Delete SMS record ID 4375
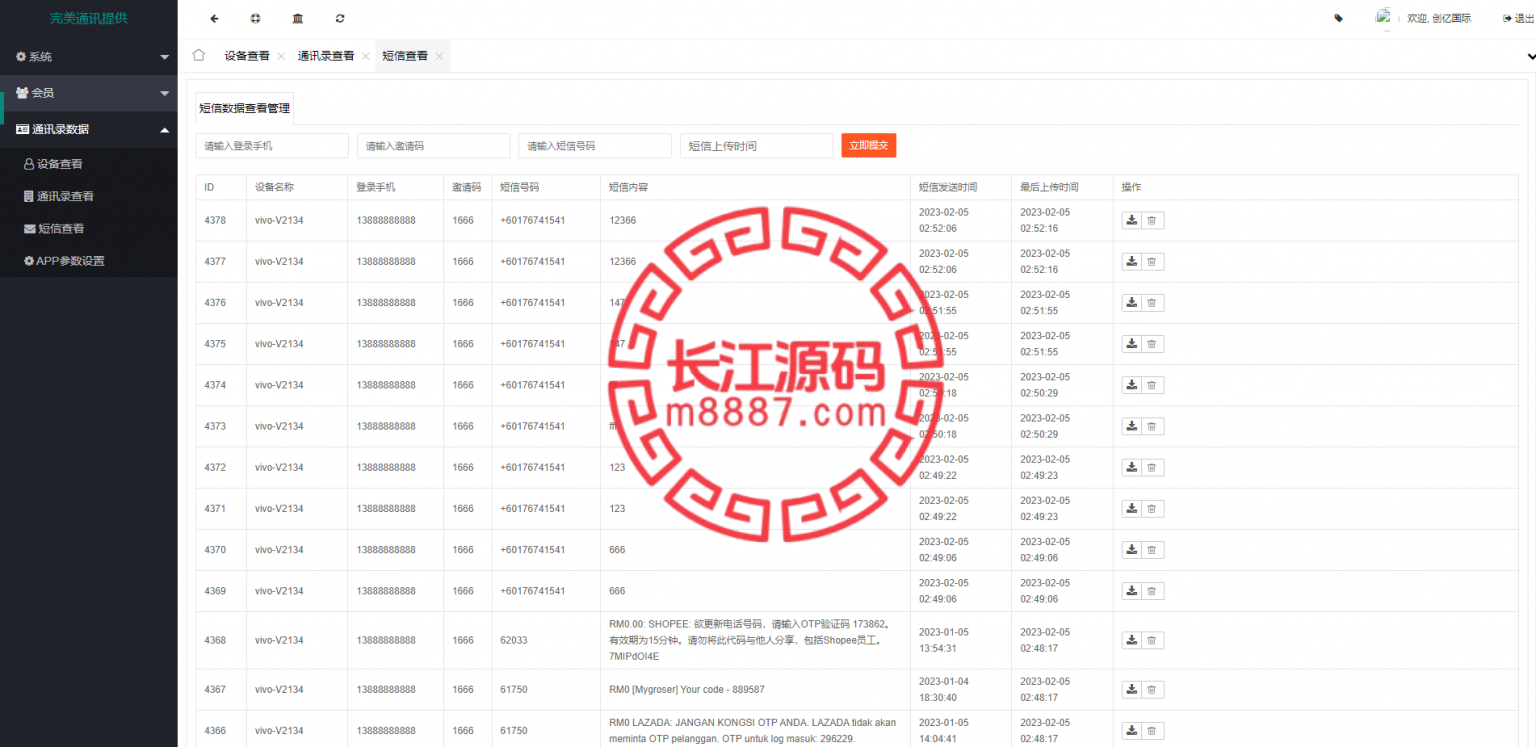Screen dimensions: 1536x747 pyautogui.click(x=1152, y=344)
